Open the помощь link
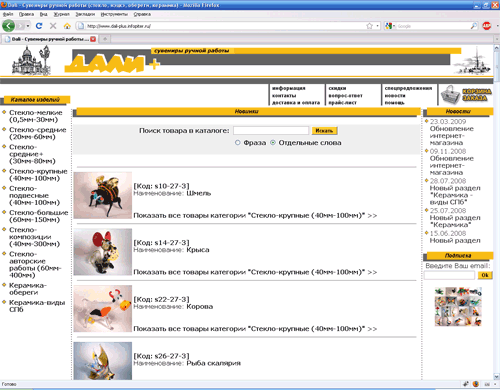The width and height of the screenshot is (500, 390). click(394, 103)
